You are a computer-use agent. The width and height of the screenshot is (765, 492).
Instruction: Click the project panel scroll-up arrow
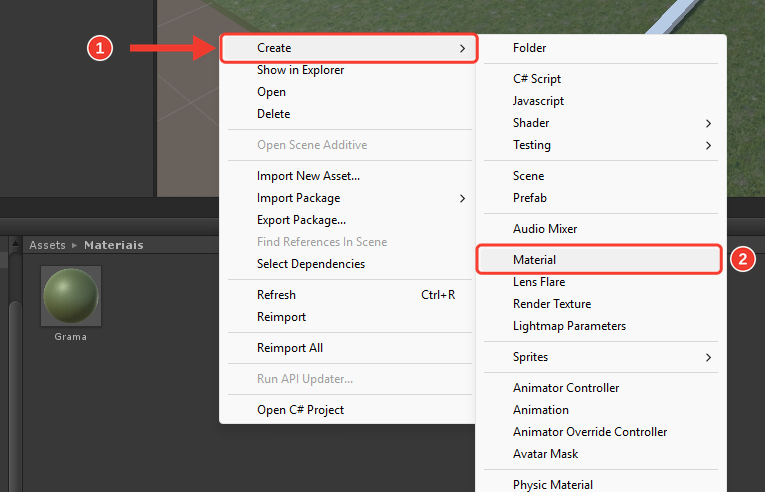pos(16,243)
